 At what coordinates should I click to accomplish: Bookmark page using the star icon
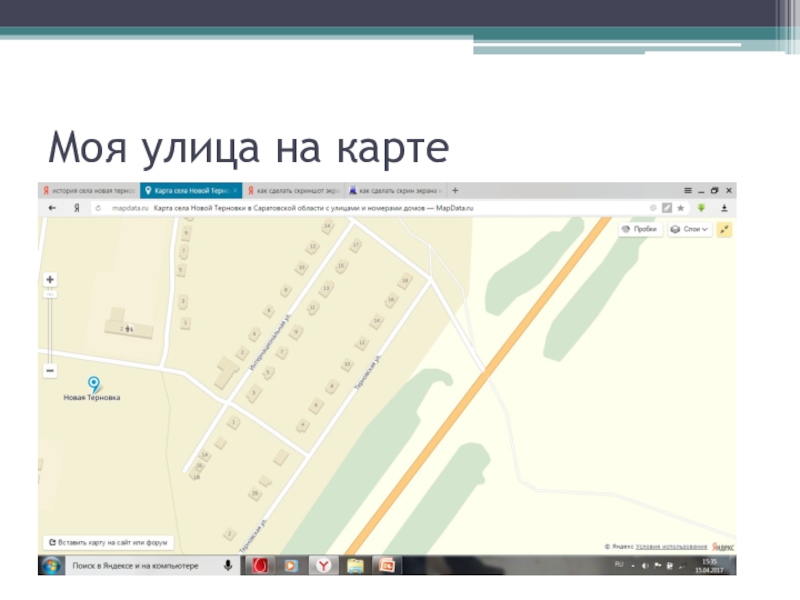click(x=681, y=208)
